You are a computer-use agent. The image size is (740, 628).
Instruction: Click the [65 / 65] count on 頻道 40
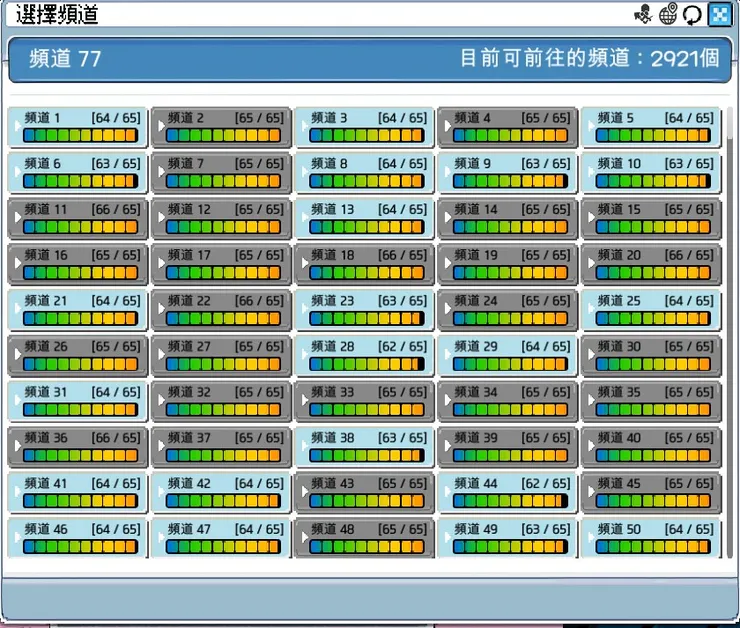pos(689,438)
